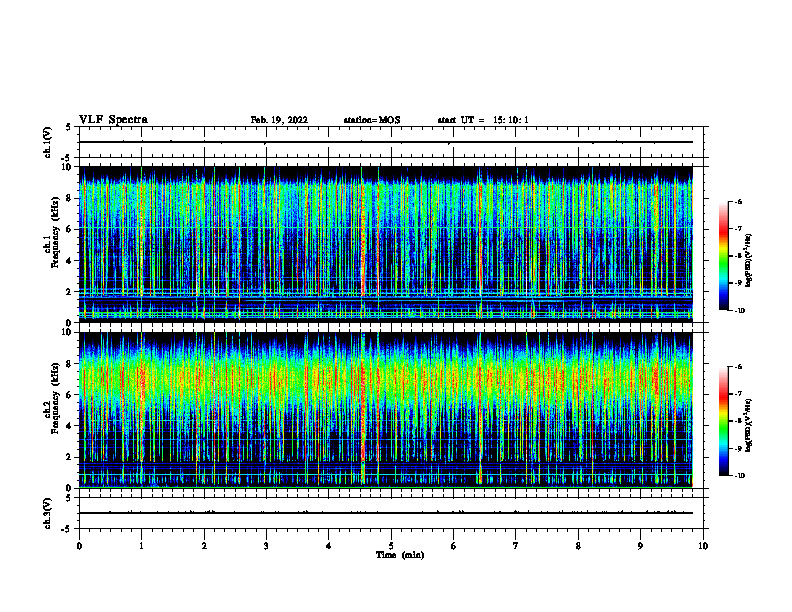Click the ch.1 voltage waveform trace
This screenshot has width=792, height=612.
point(386,142)
